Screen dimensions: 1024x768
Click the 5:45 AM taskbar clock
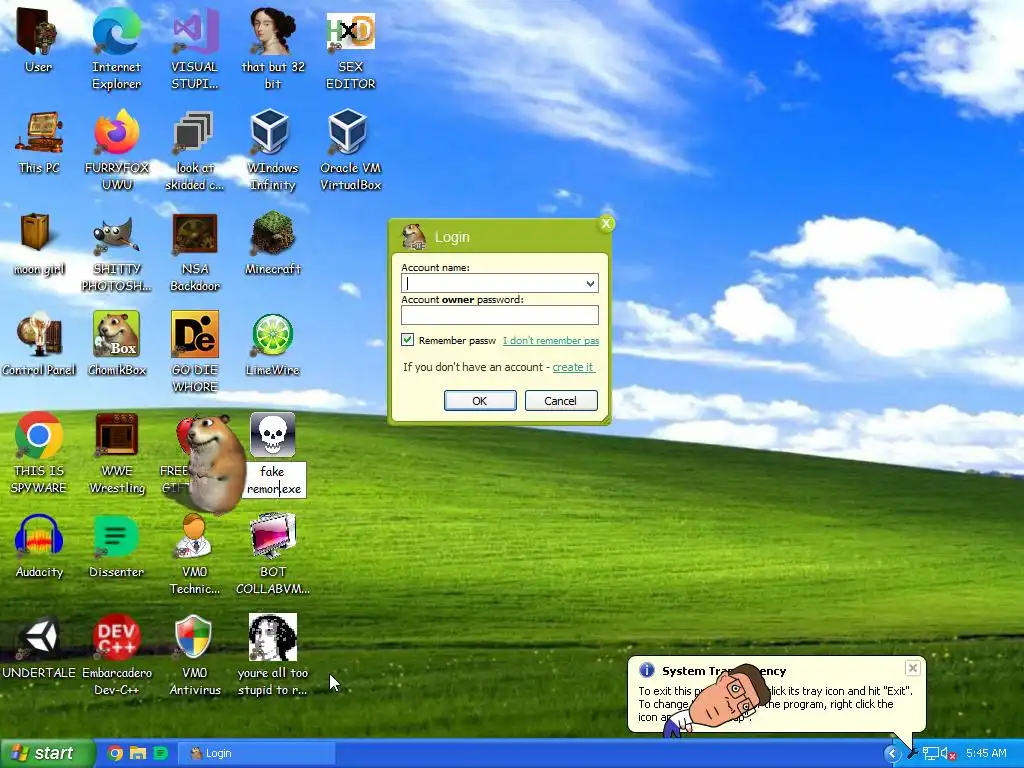[986, 753]
